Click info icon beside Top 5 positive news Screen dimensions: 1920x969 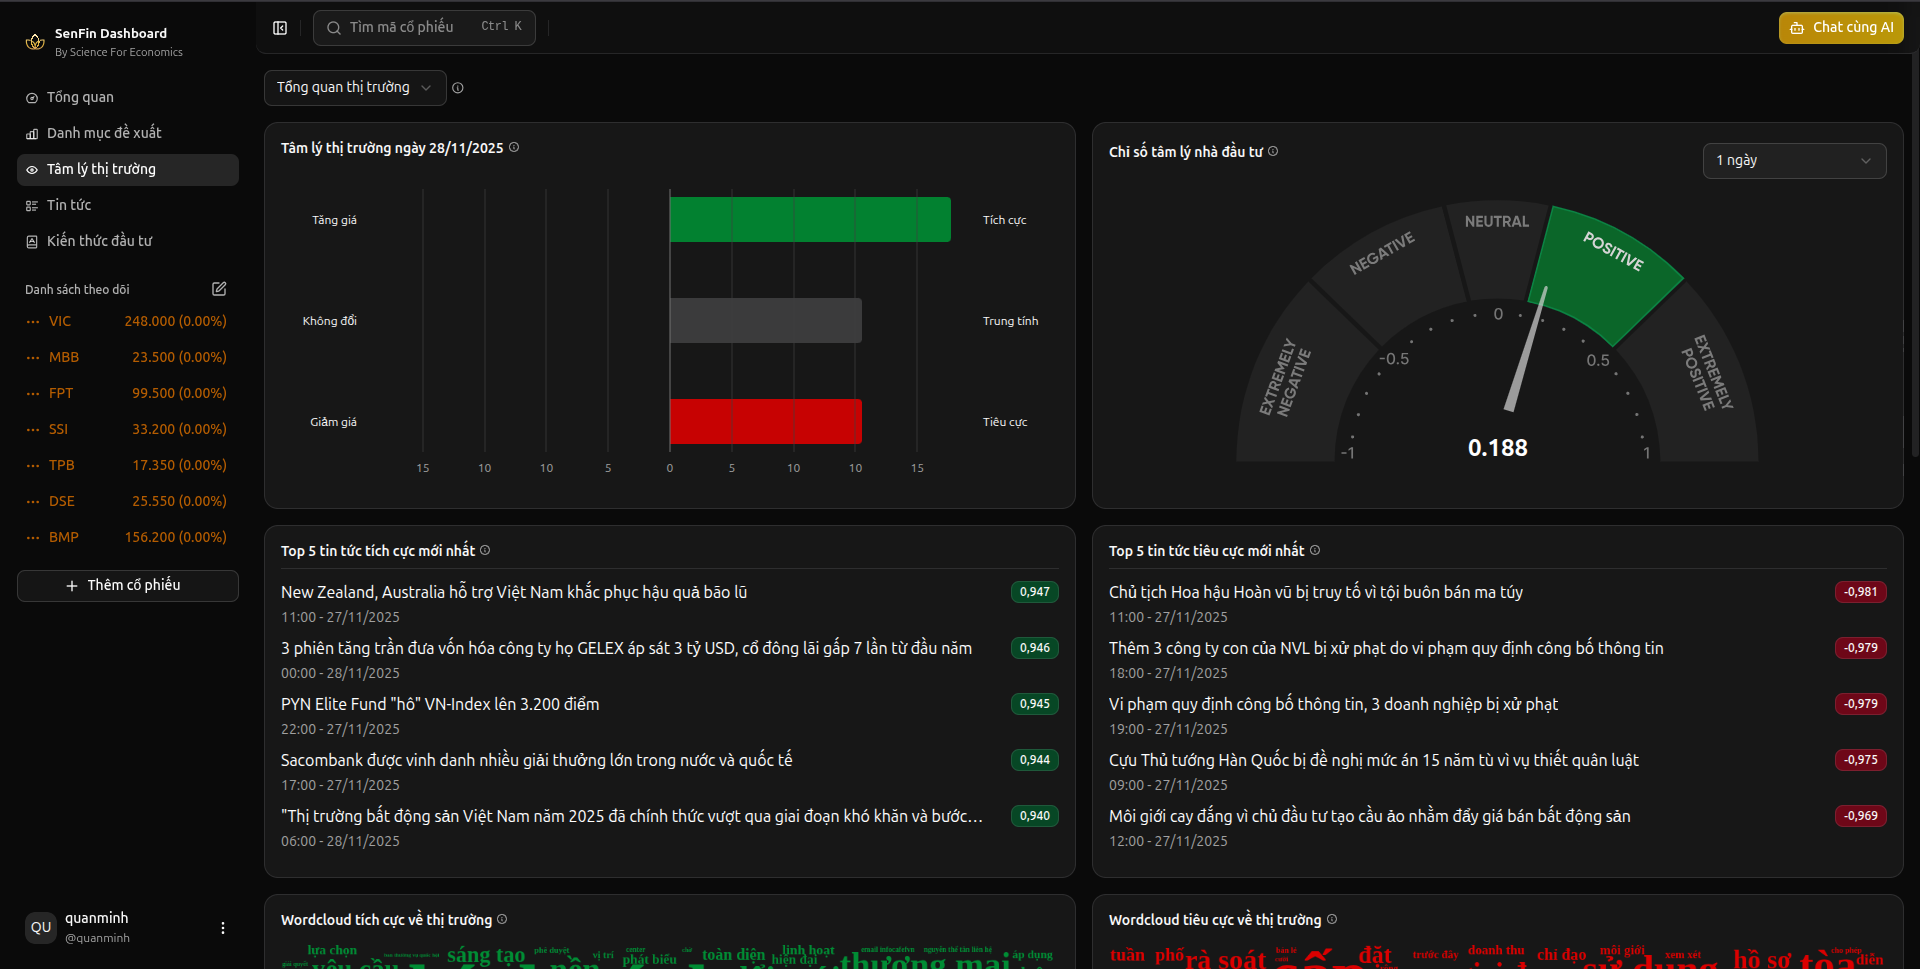485,550
